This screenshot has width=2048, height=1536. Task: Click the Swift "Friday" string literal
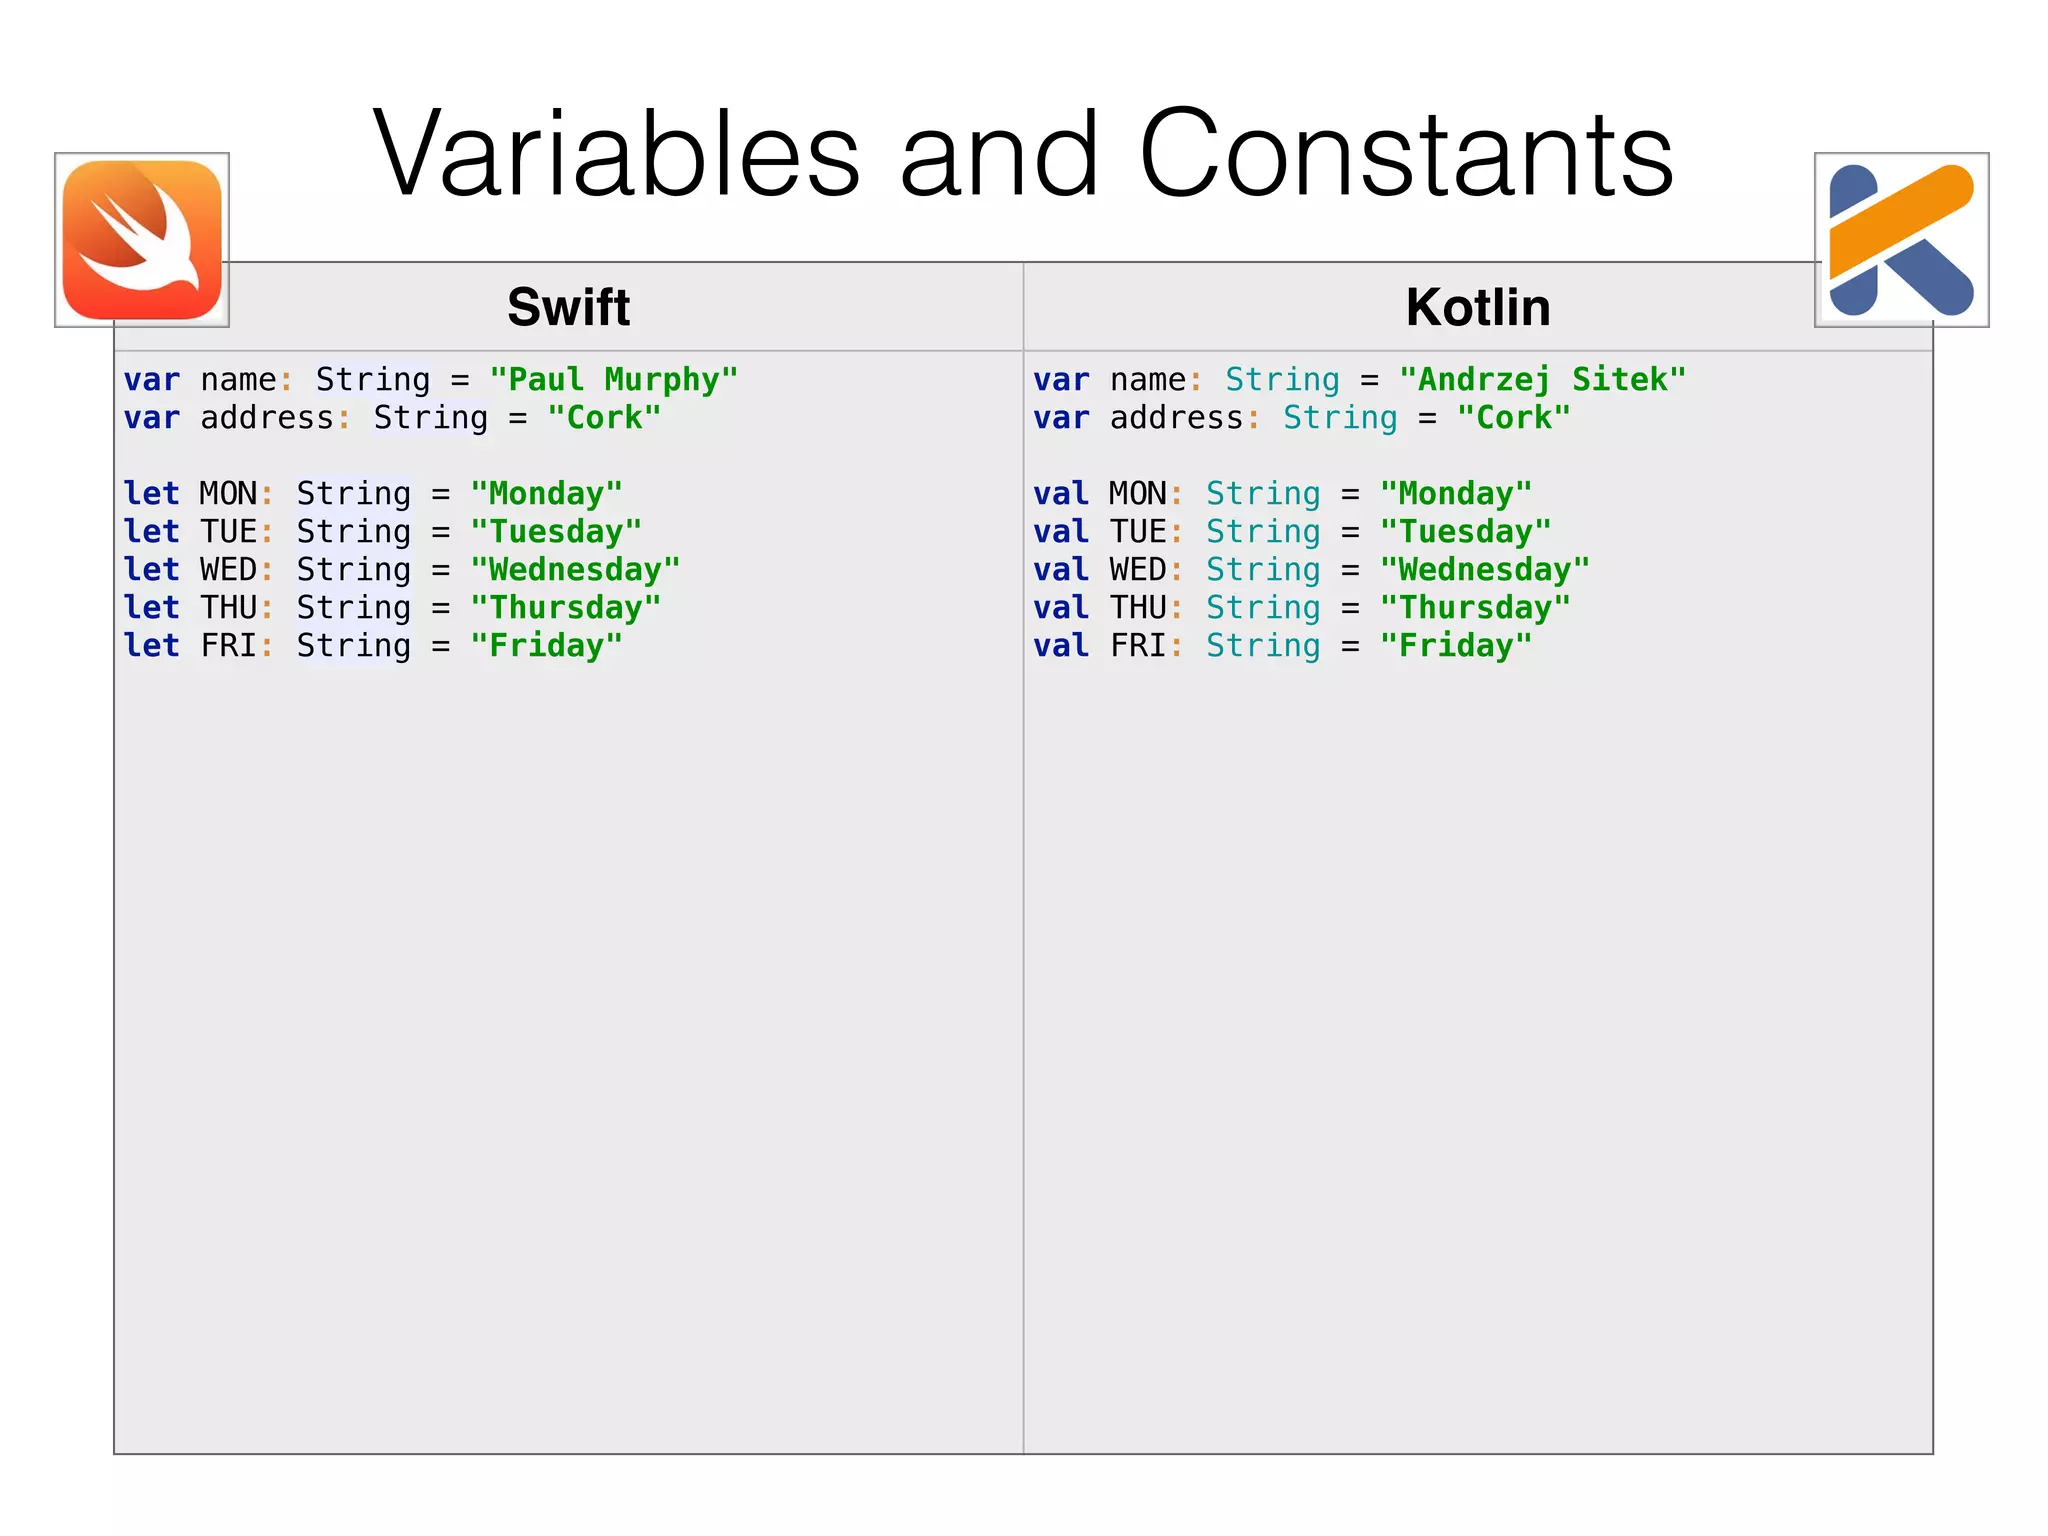tap(546, 646)
